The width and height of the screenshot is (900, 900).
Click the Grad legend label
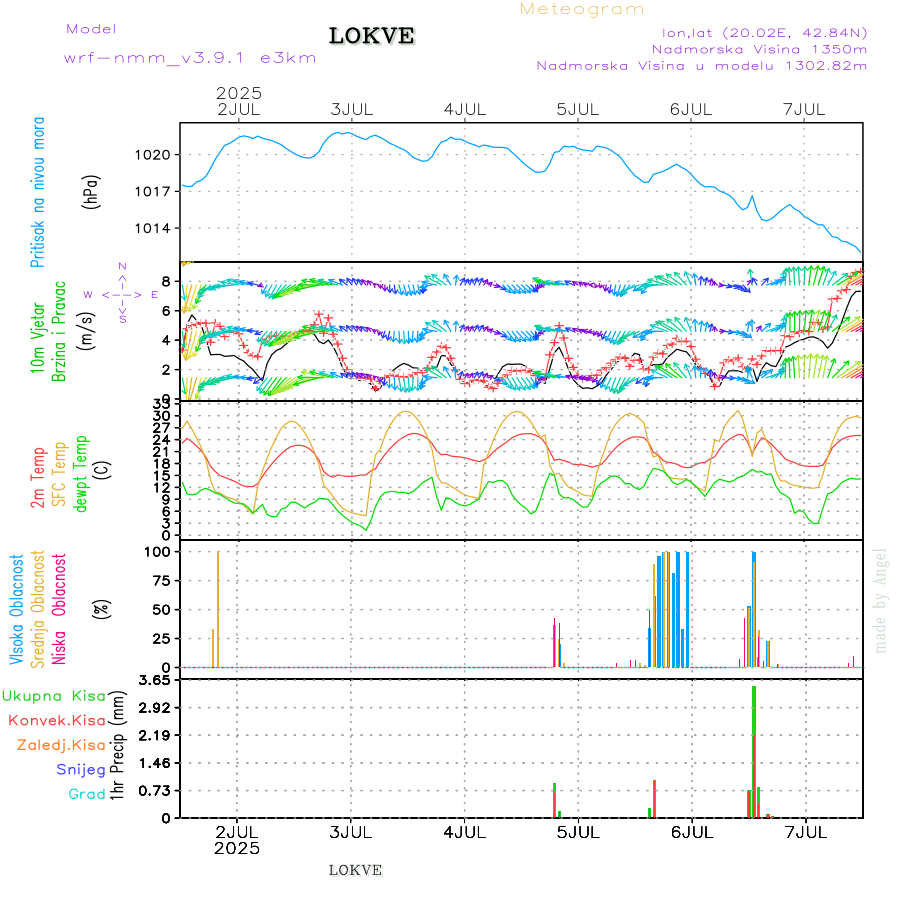[86, 794]
